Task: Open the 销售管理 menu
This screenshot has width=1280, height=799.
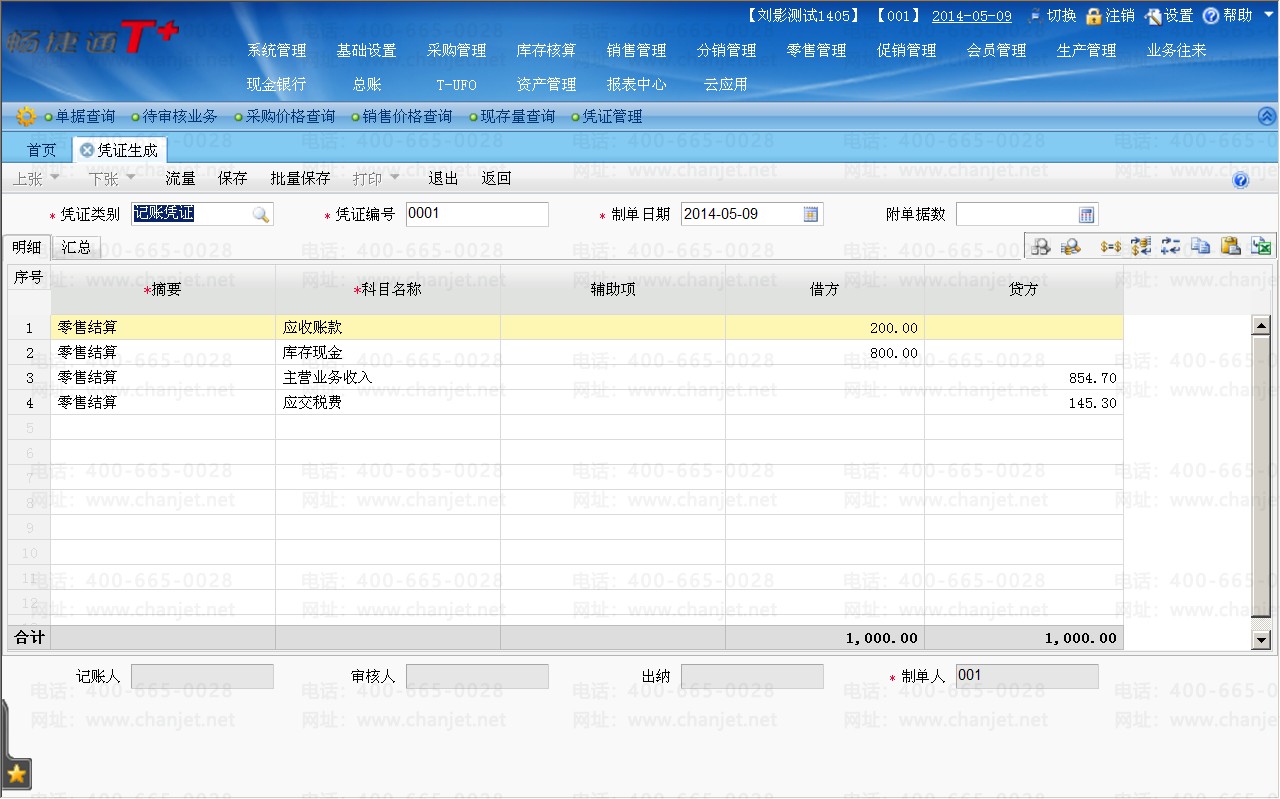Action: click(637, 50)
